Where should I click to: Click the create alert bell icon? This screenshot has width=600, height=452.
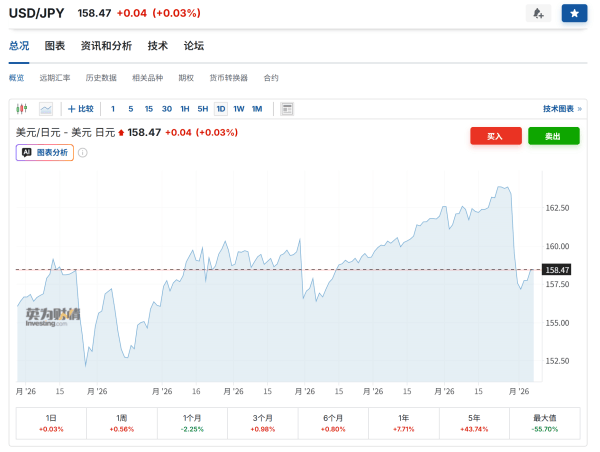click(538, 13)
